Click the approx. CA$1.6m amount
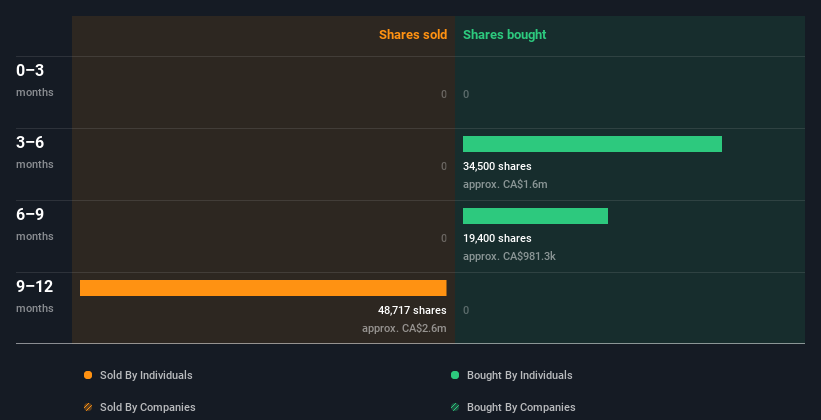The width and height of the screenshot is (821, 420). 505,184
